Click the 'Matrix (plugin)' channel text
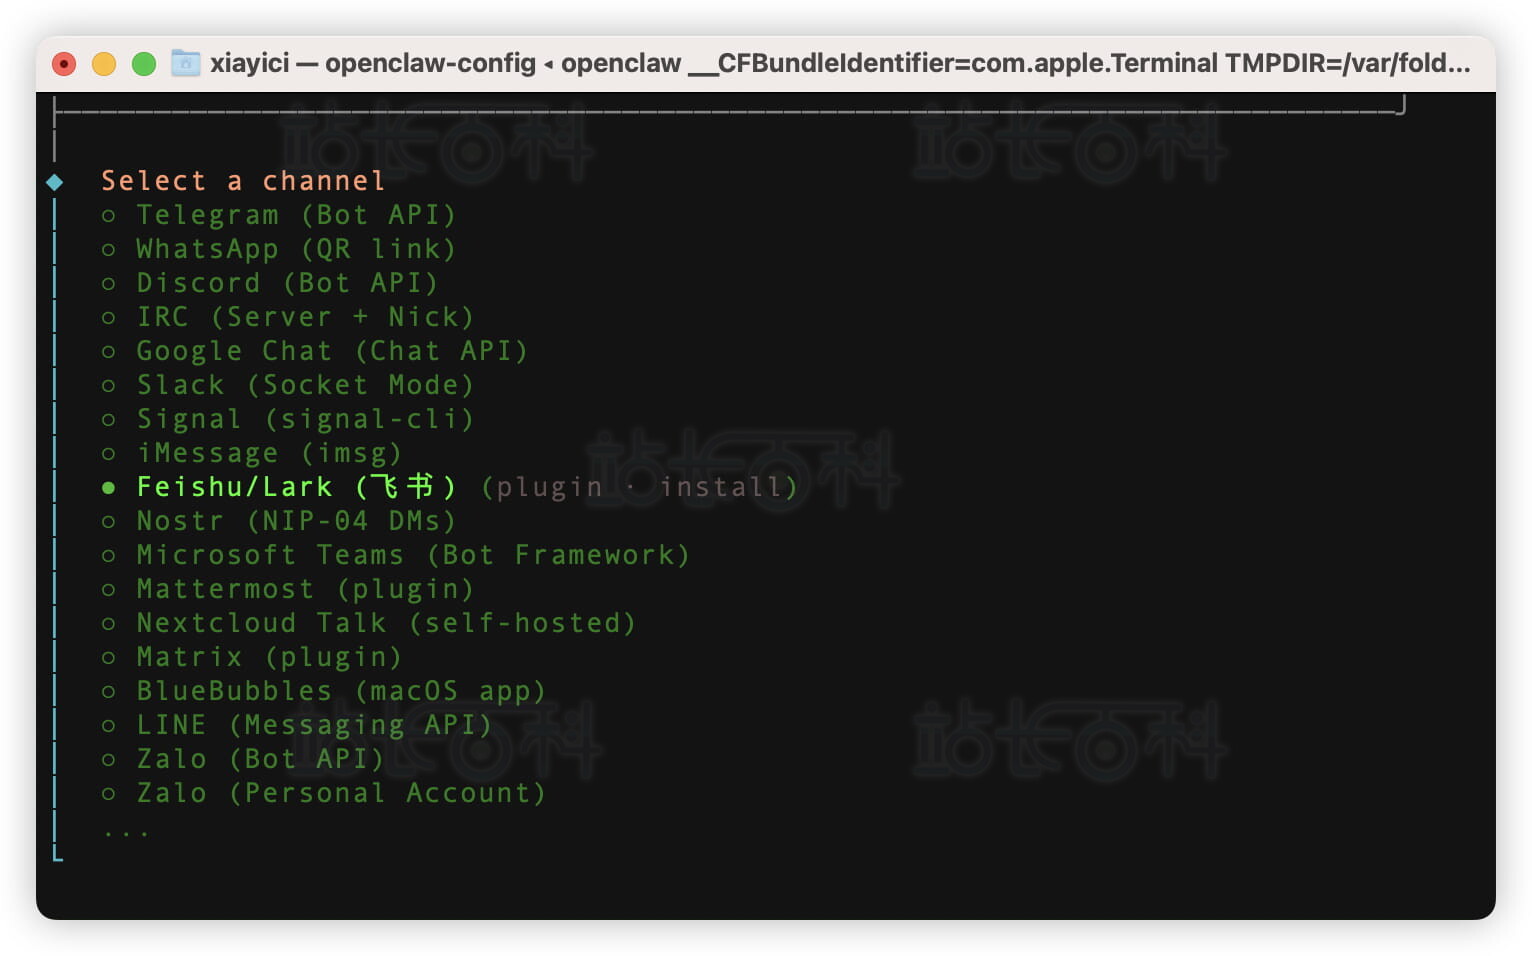This screenshot has height=956, width=1532. (269, 657)
